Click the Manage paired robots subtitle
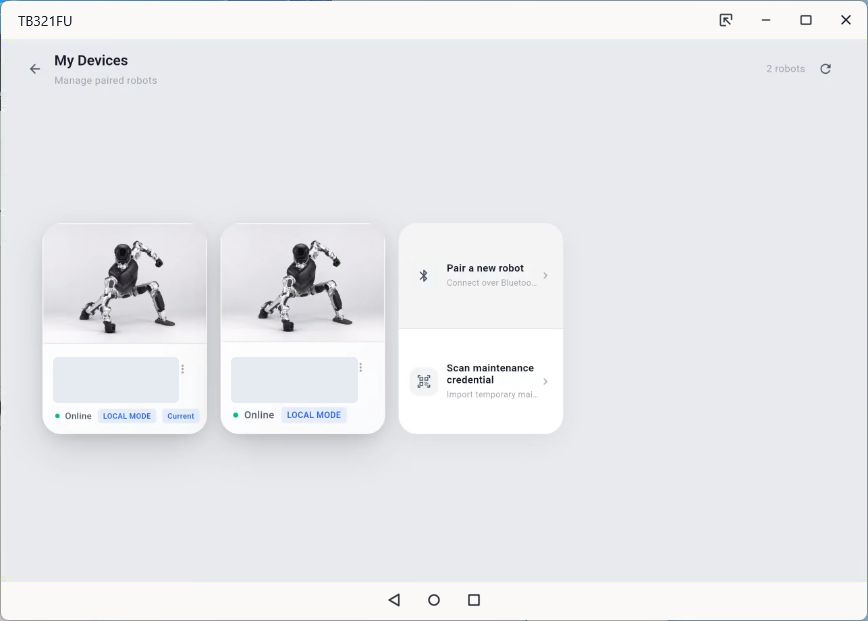The width and height of the screenshot is (868, 621). 106,80
